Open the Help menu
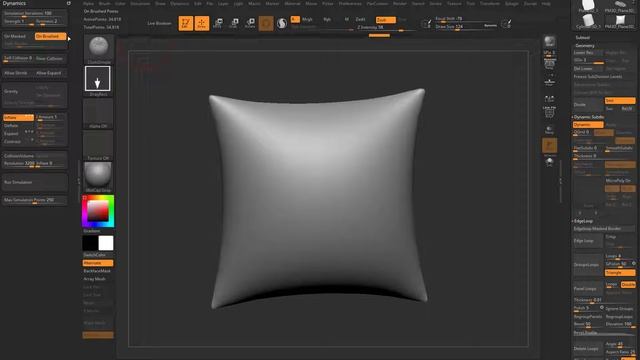The height and width of the screenshot is (360, 640). [546, 3]
